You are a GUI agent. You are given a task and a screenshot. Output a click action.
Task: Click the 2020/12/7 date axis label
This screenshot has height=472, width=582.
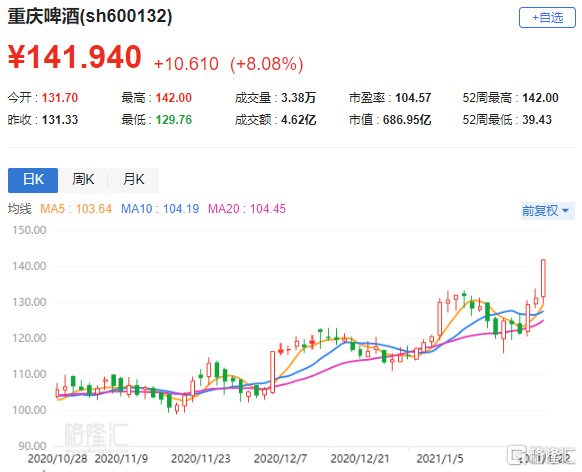[x=280, y=459]
